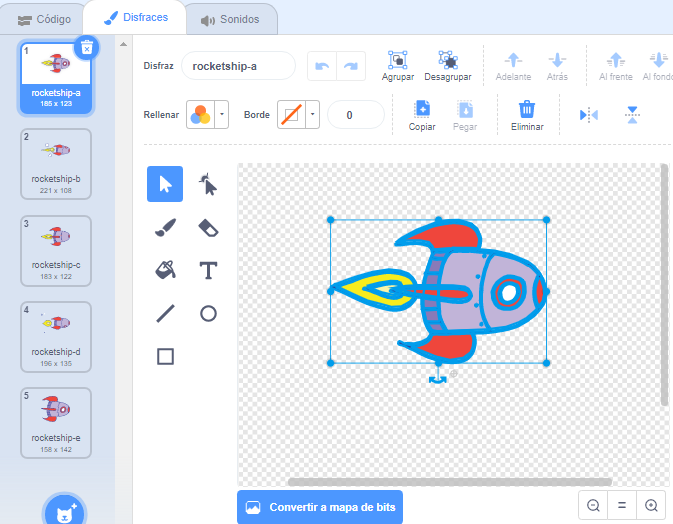673x524 pixels.
Task: Select the arrow Select tool
Action: coord(165,184)
